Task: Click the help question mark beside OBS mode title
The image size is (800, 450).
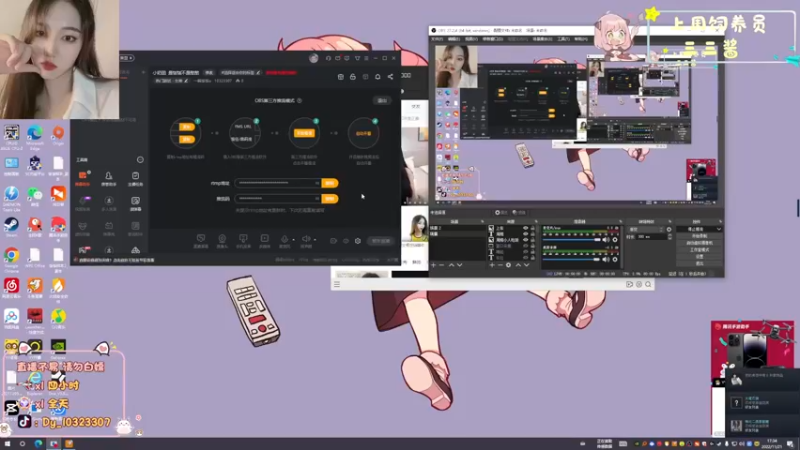Action: [x=299, y=101]
